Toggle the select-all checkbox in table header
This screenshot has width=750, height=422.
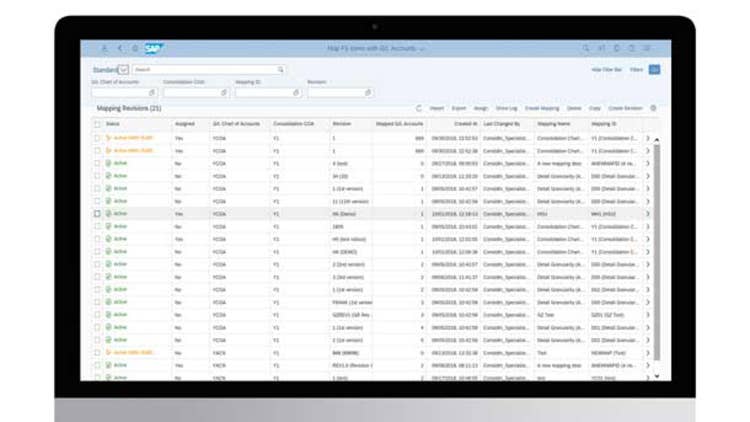coord(97,123)
